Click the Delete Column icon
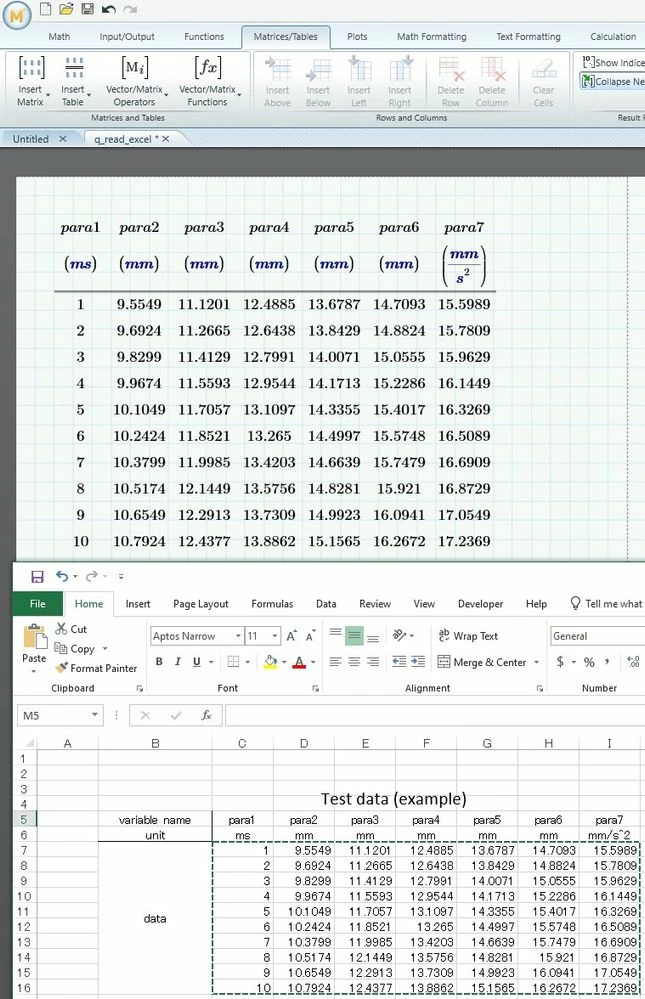This screenshot has width=645, height=999. coord(493,69)
